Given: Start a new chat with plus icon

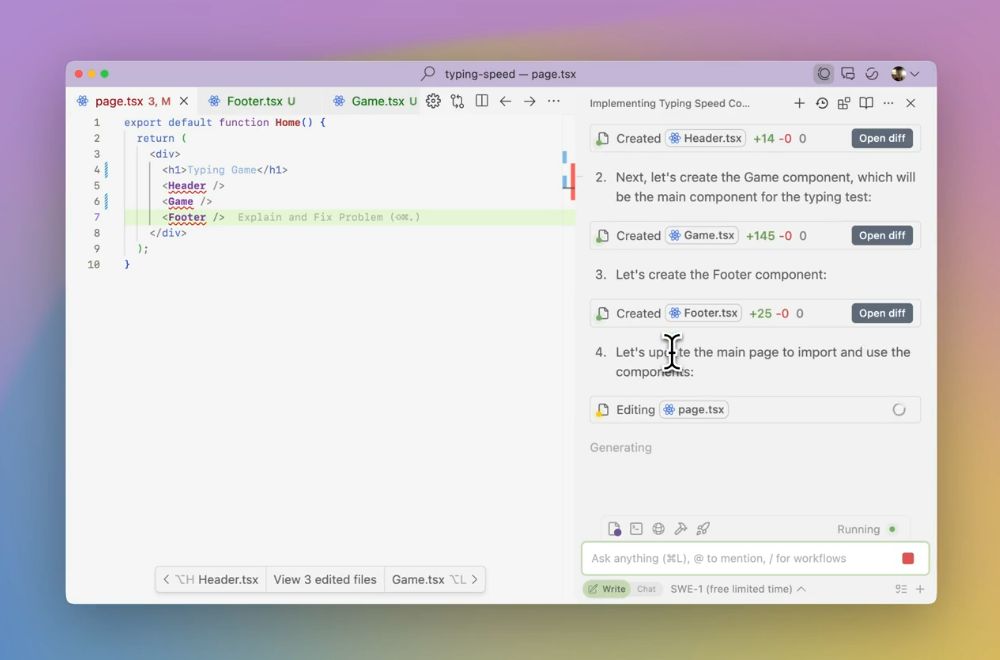Looking at the screenshot, I should 799,103.
